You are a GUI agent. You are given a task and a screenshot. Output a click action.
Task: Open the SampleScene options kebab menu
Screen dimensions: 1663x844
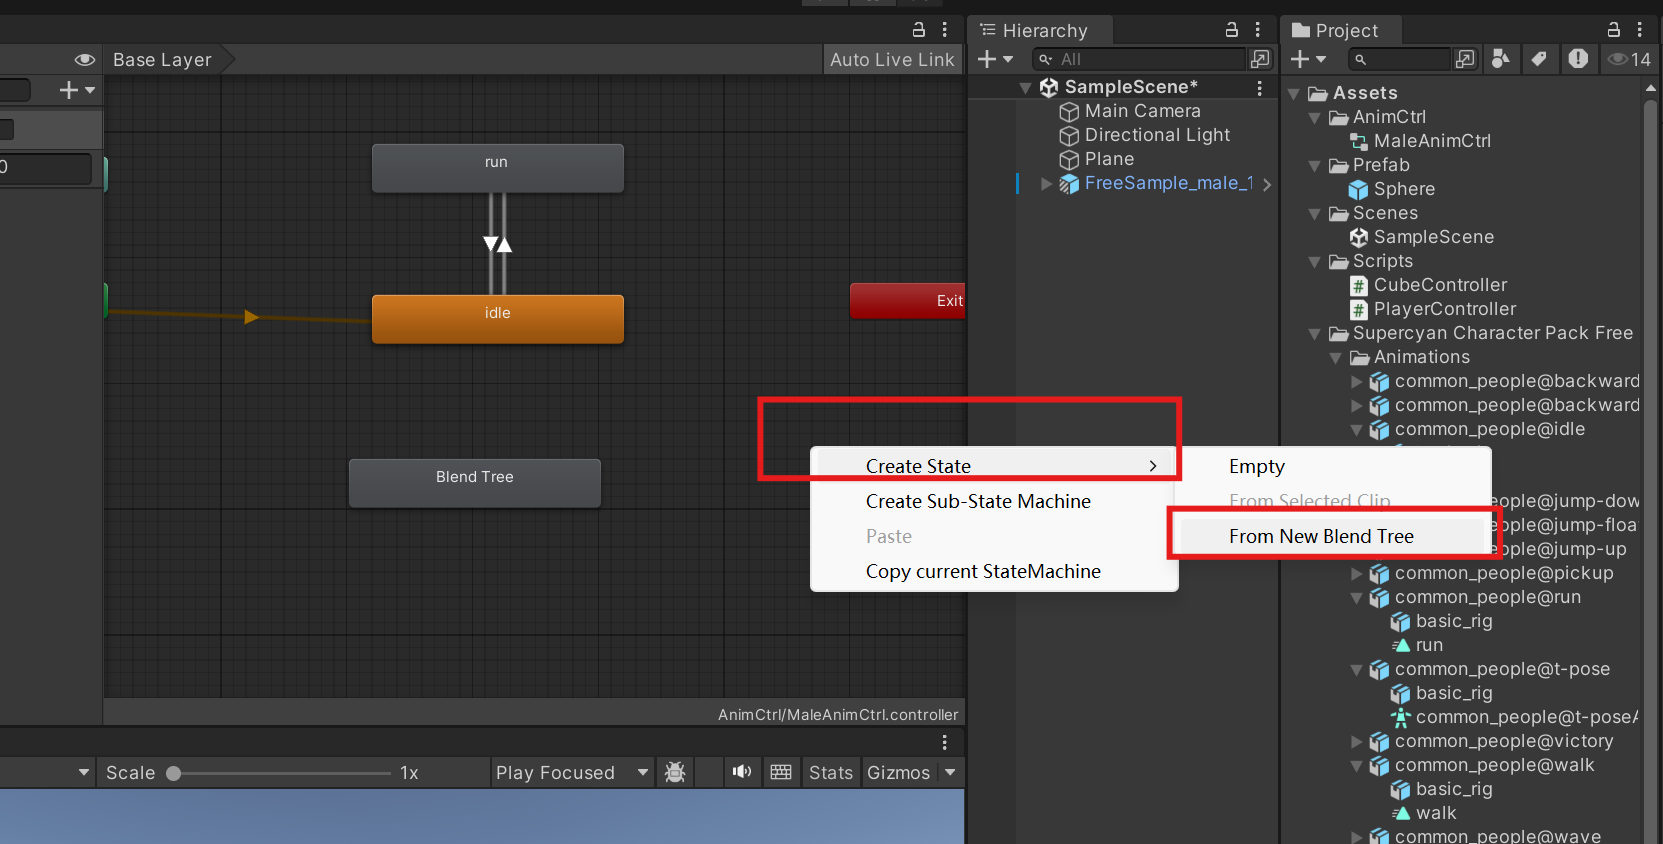point(1259,88)
